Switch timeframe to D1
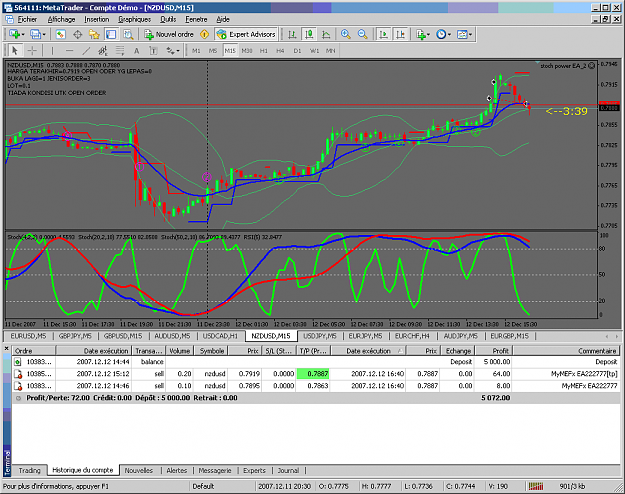The image size is (625, 494). (297, 51)
